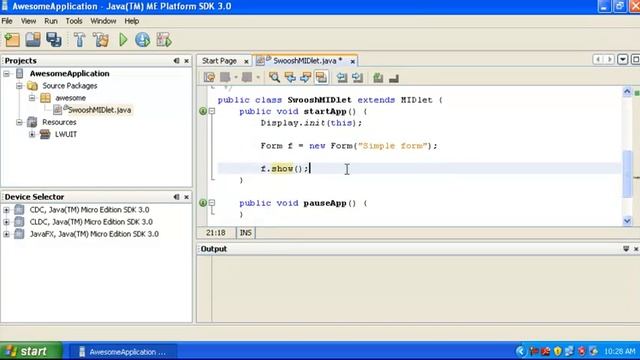Close the SwooshMIDlet.java tab
640x360 pixels.
353,62
